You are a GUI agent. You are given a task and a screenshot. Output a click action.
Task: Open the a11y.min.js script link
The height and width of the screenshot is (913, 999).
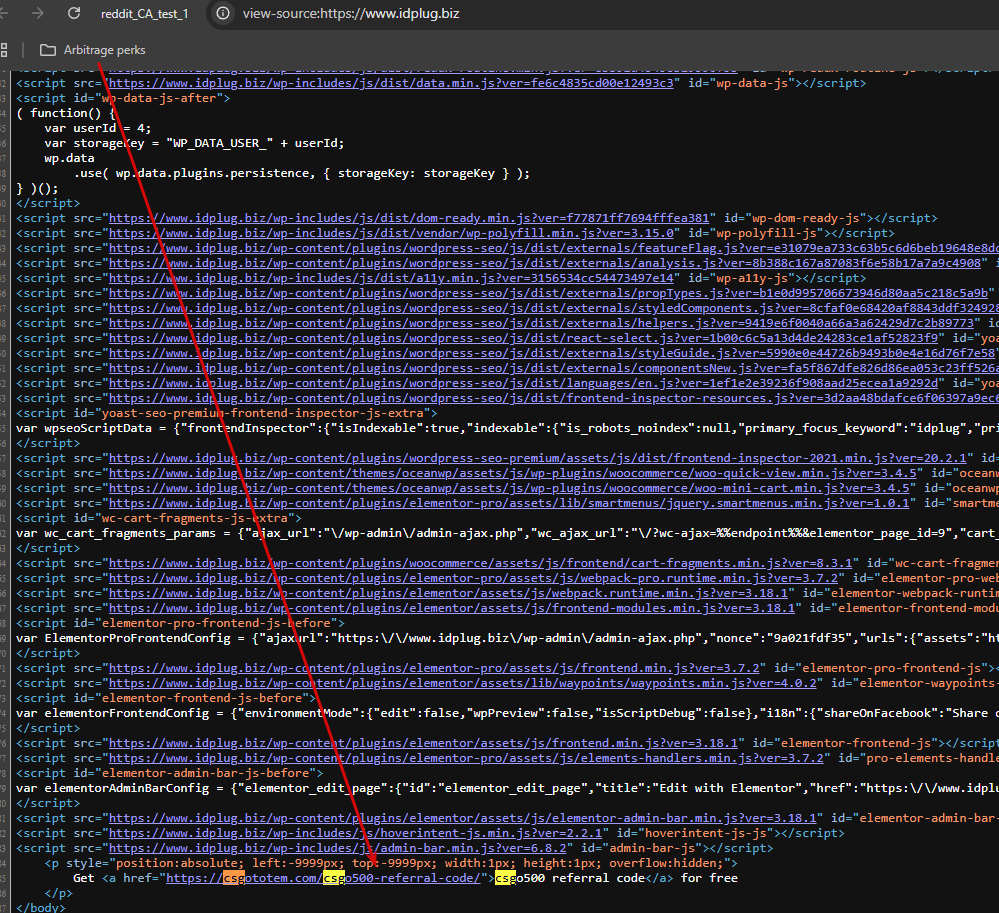(391, 278)
